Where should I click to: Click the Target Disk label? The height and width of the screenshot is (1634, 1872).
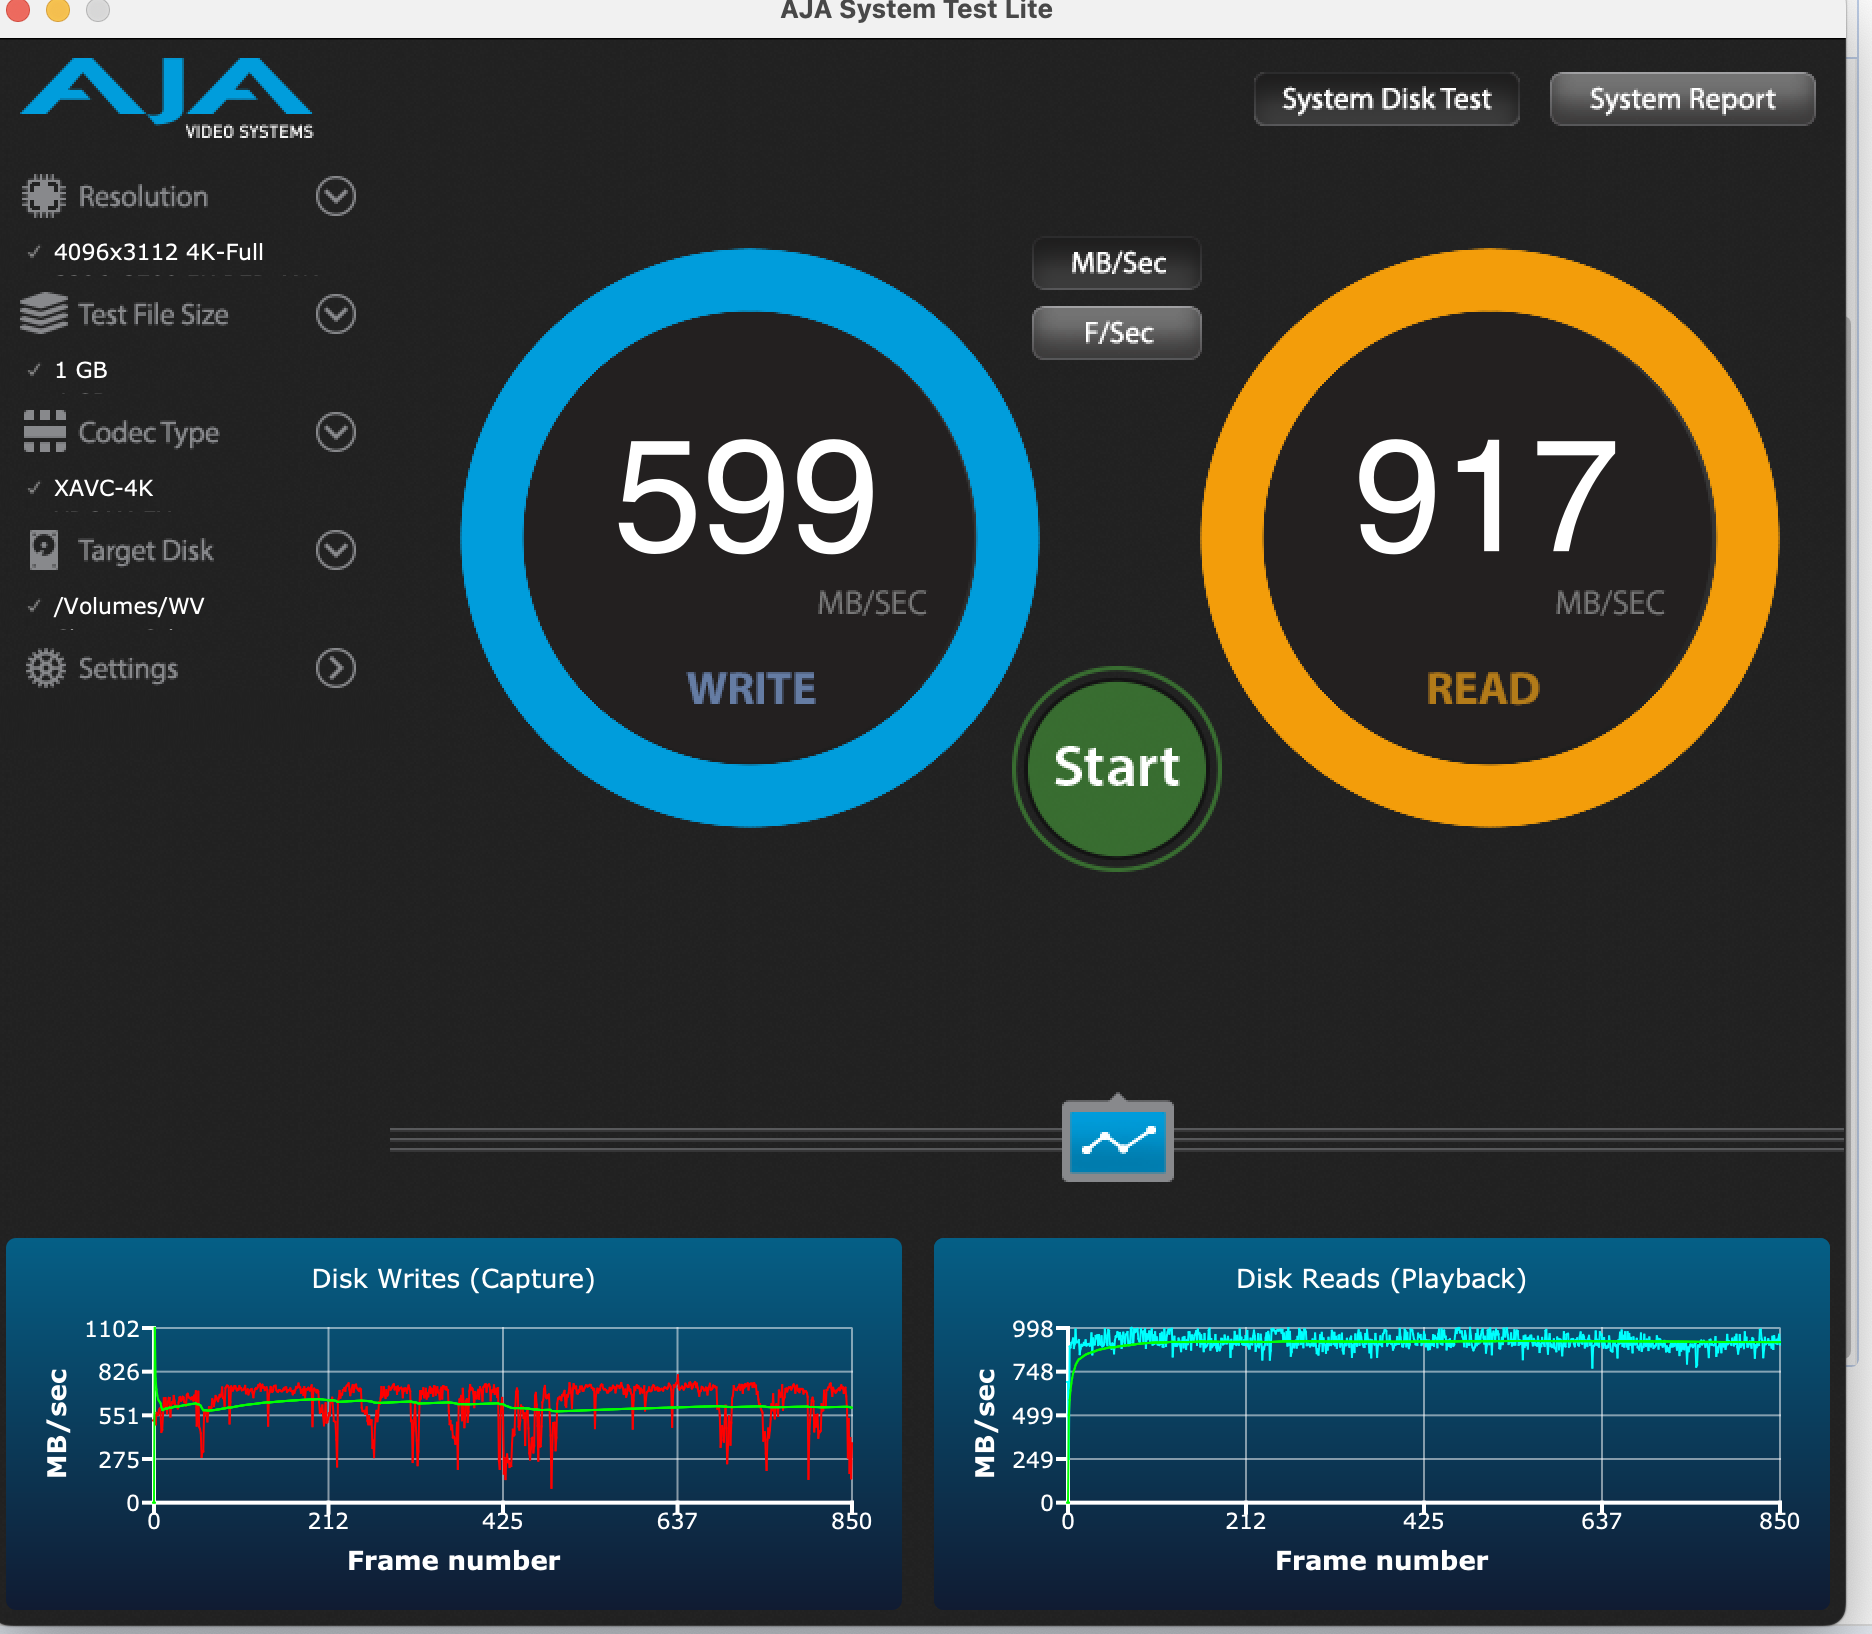tap(145, 551)
